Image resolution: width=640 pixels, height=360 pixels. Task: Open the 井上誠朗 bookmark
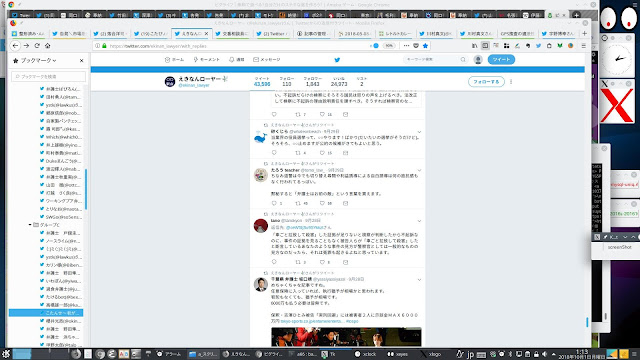[x=61, y=145]
